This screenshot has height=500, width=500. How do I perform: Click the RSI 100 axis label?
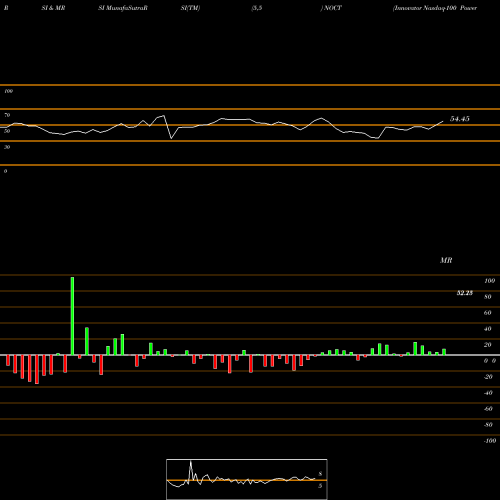(8, 91)
